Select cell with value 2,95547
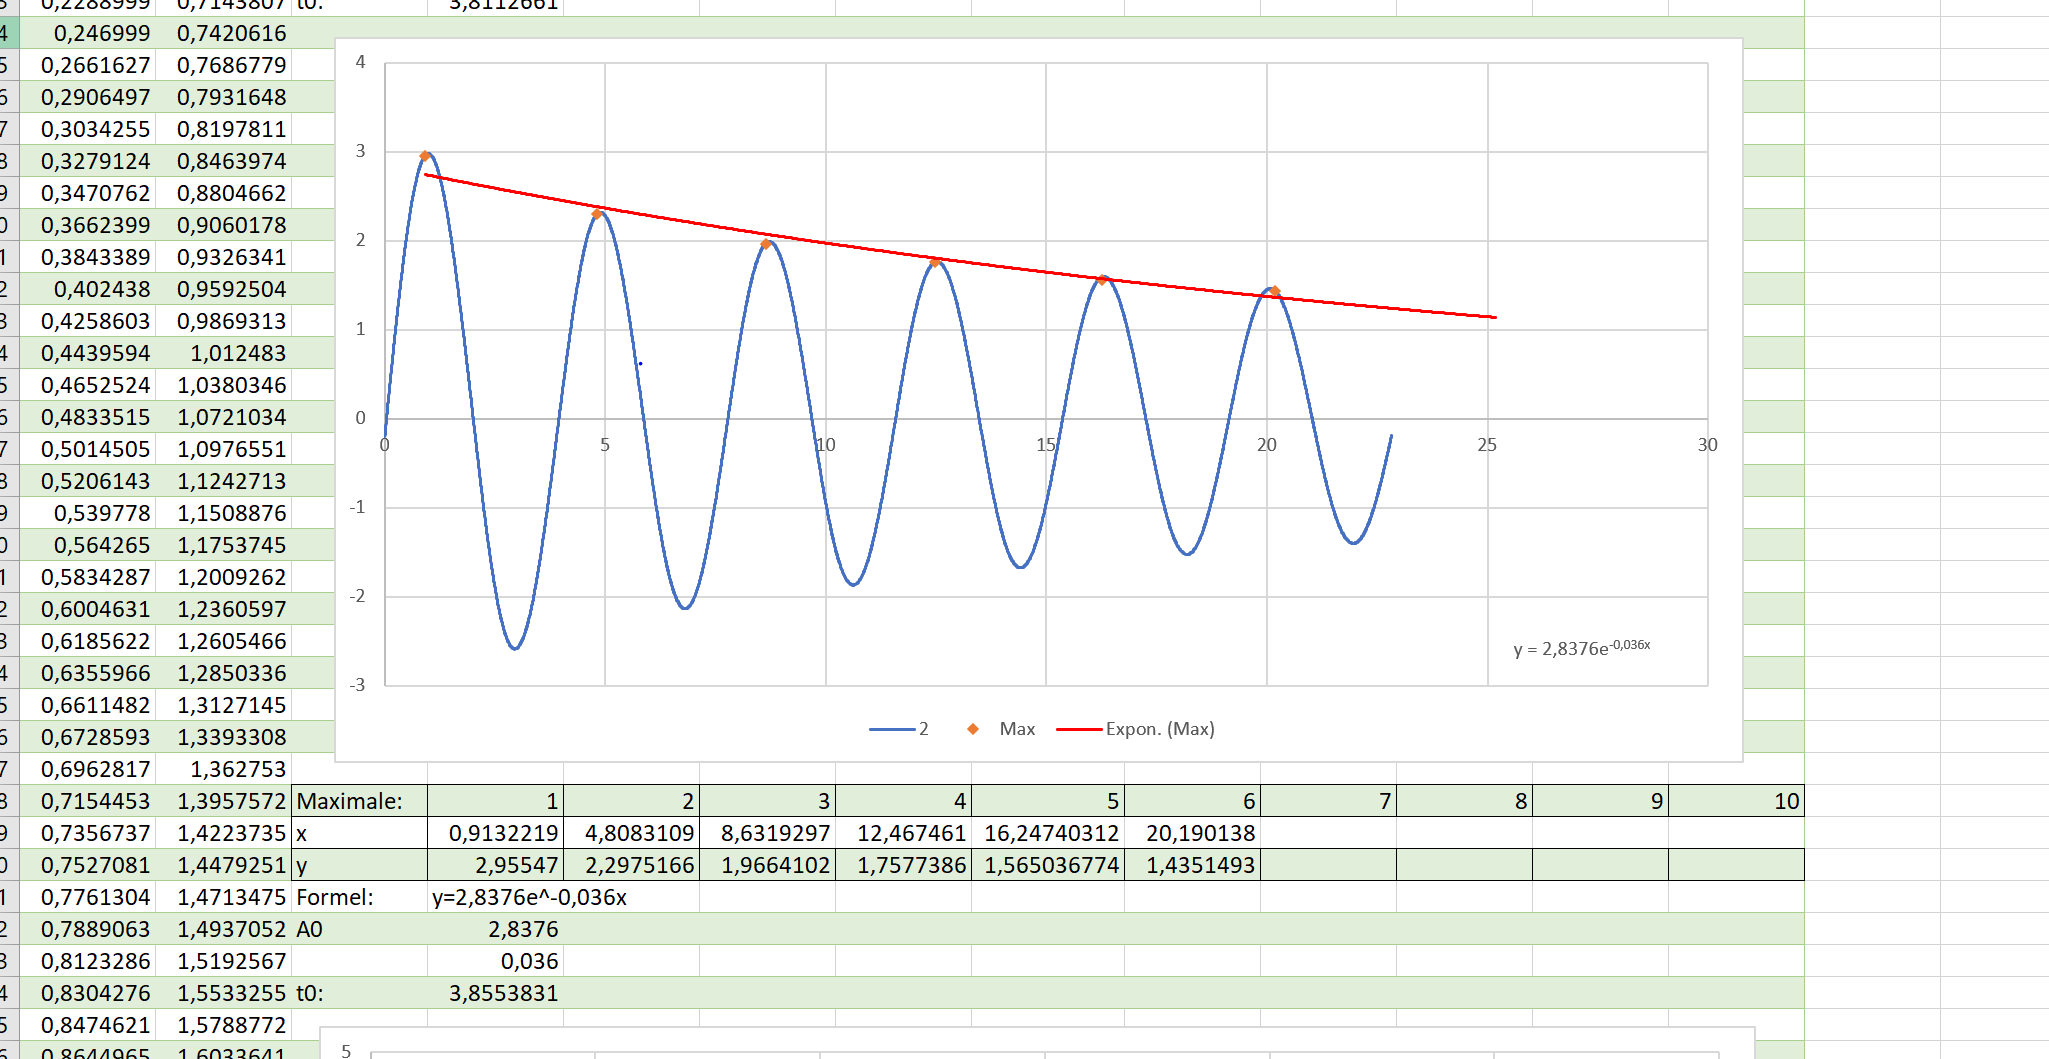 (x=495, y=865)
